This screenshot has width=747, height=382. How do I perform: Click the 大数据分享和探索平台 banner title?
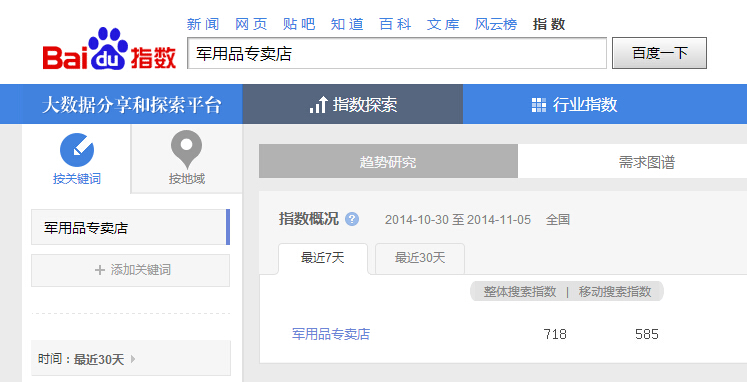click(x=132, y=105)
